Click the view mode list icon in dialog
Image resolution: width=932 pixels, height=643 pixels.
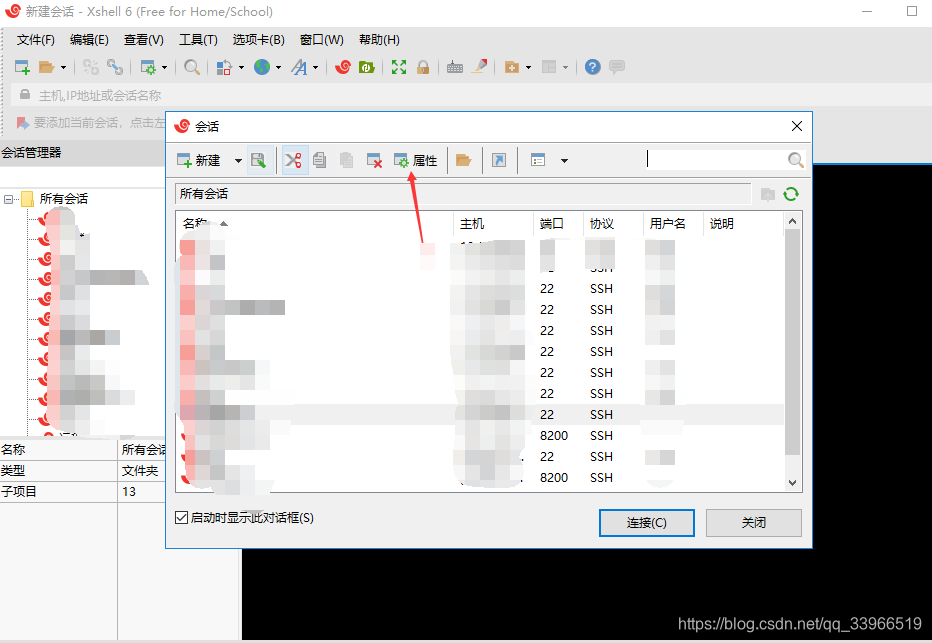[538, 160]
